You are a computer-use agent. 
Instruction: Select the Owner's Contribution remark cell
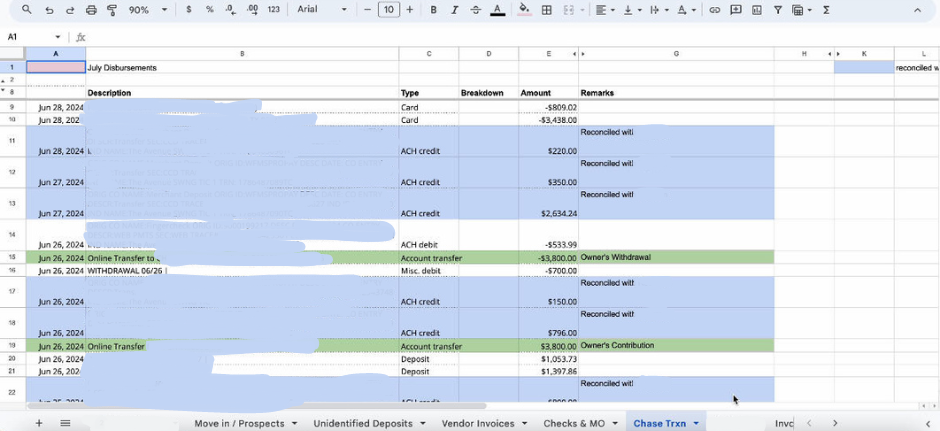coord(676,346)
